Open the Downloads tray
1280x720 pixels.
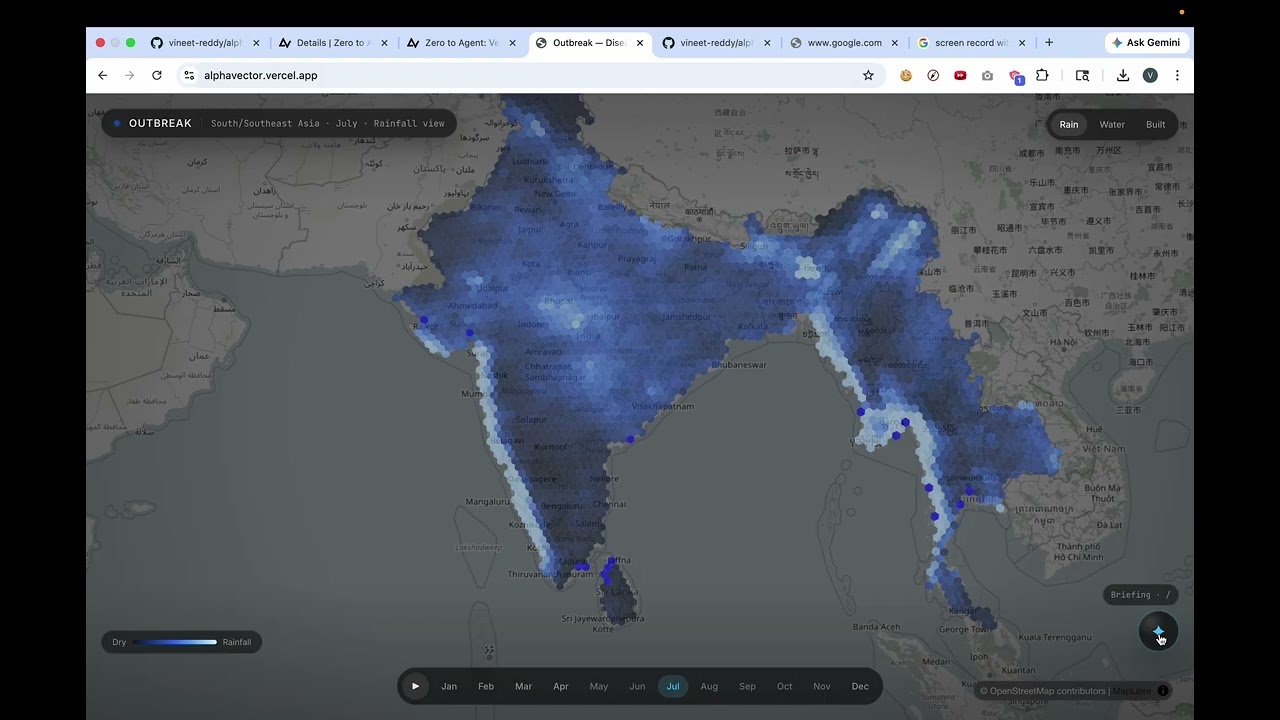(1123, 75)
